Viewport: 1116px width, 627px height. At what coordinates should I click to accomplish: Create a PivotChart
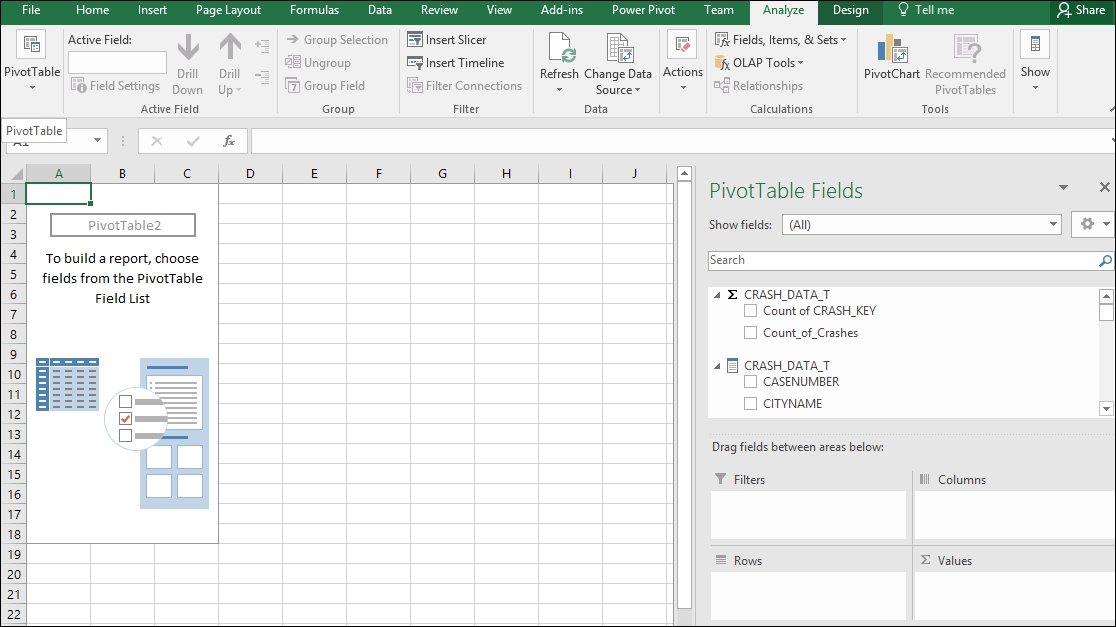pyautogui.click(x=892, y=57)
